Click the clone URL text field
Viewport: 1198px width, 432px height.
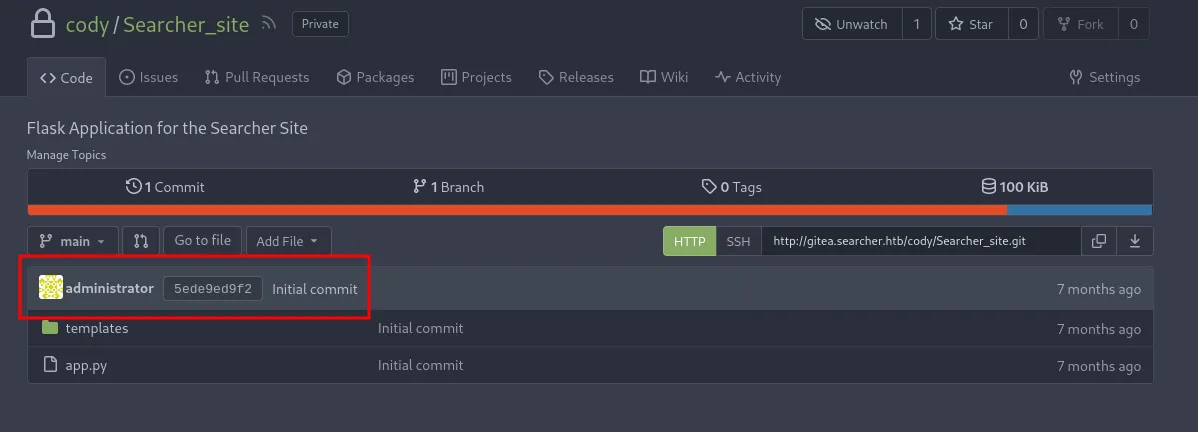(x=920, y=241)
